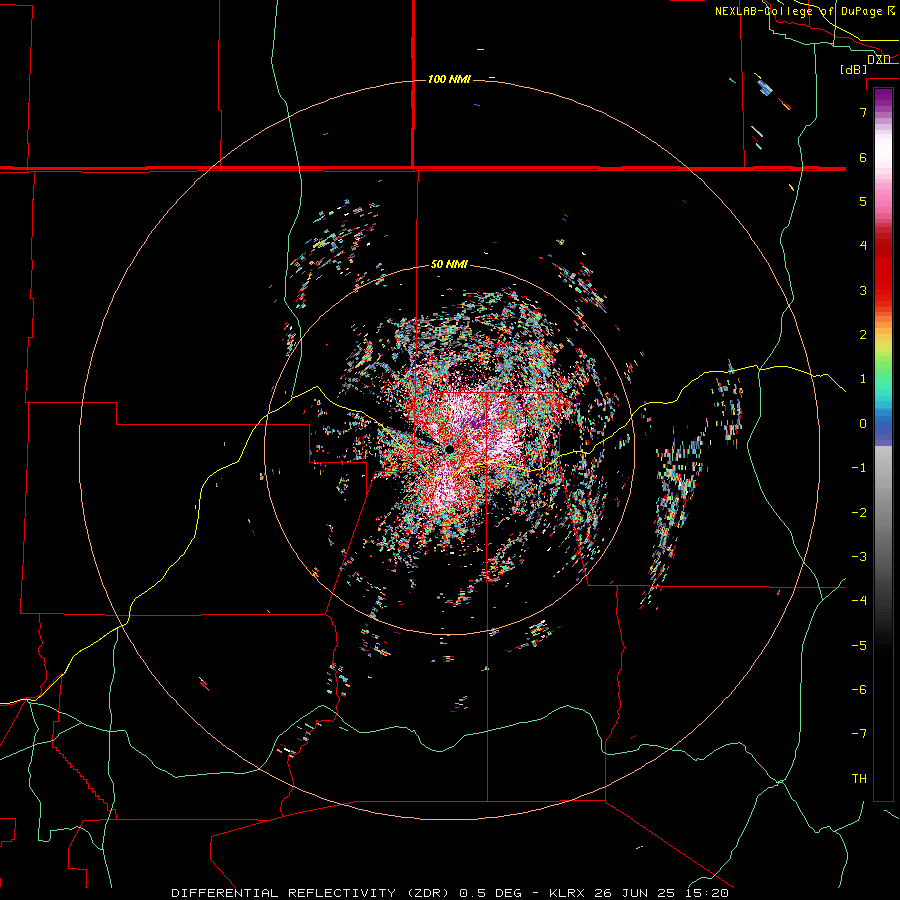
Task: Click the "-1" value on color scale
Action: click(x=859, y=468)
